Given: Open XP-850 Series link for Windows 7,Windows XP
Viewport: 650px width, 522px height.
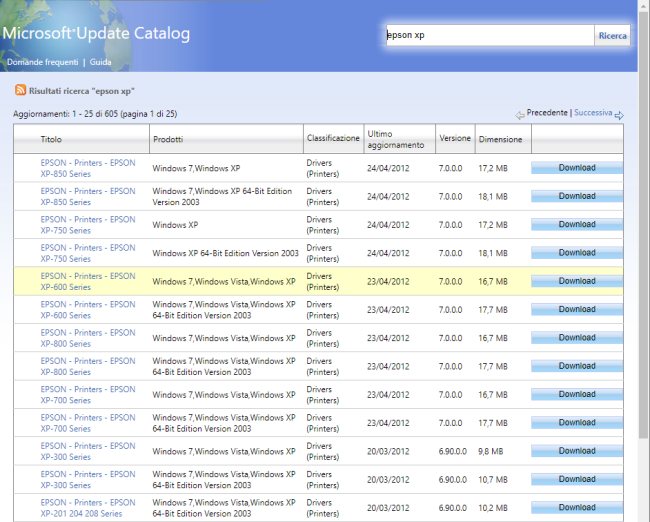Looking at the screenshot, I should (88, 168).
